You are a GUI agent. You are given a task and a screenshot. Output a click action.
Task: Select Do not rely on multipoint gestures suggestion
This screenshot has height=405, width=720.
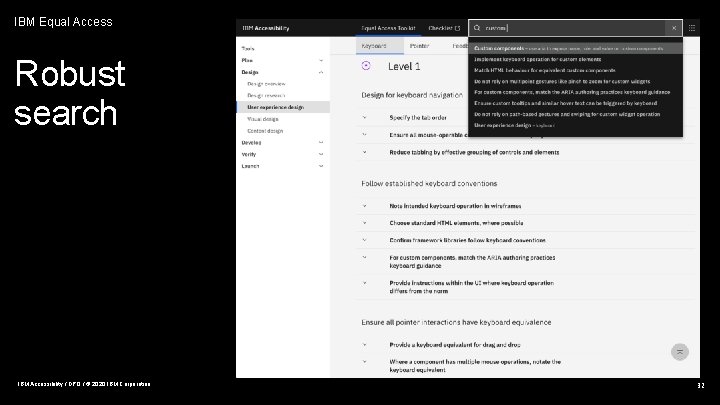[x=575, y=81]
